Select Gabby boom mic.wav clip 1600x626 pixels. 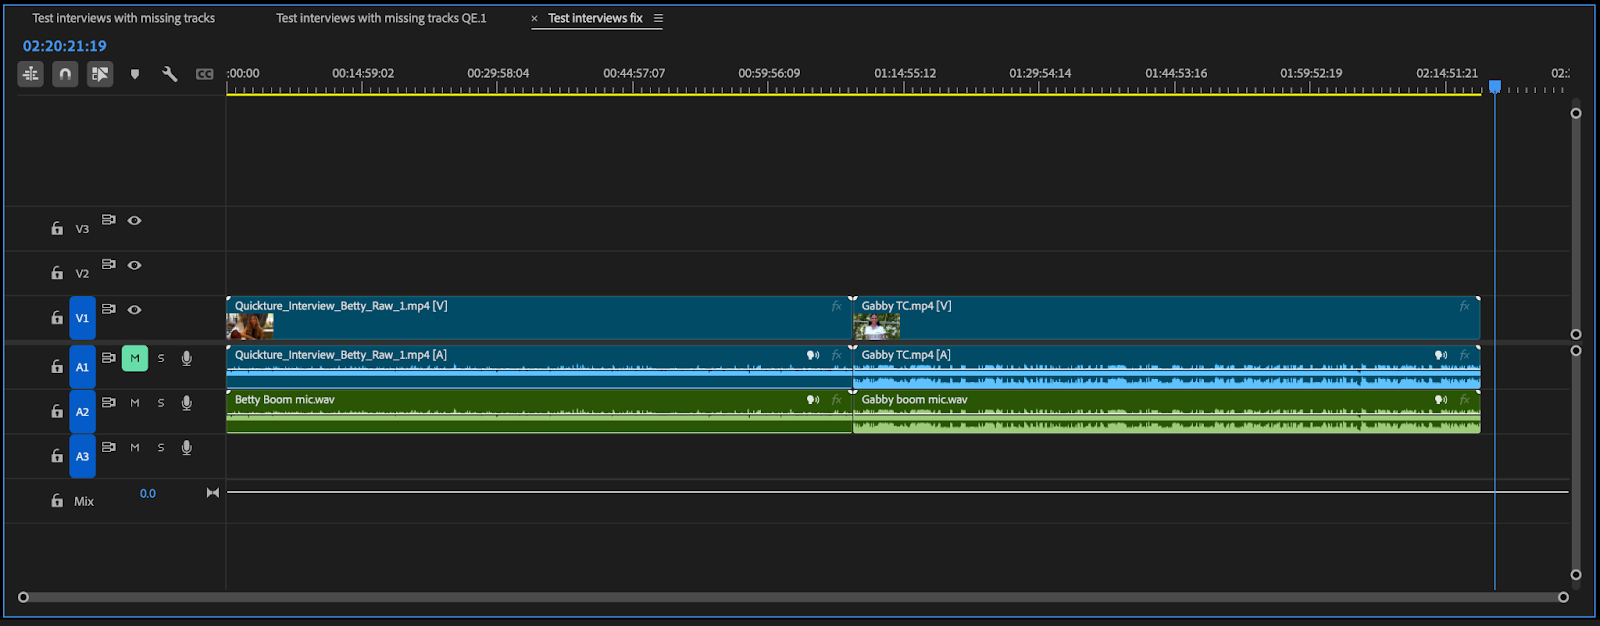click(x=1166, y=412)
